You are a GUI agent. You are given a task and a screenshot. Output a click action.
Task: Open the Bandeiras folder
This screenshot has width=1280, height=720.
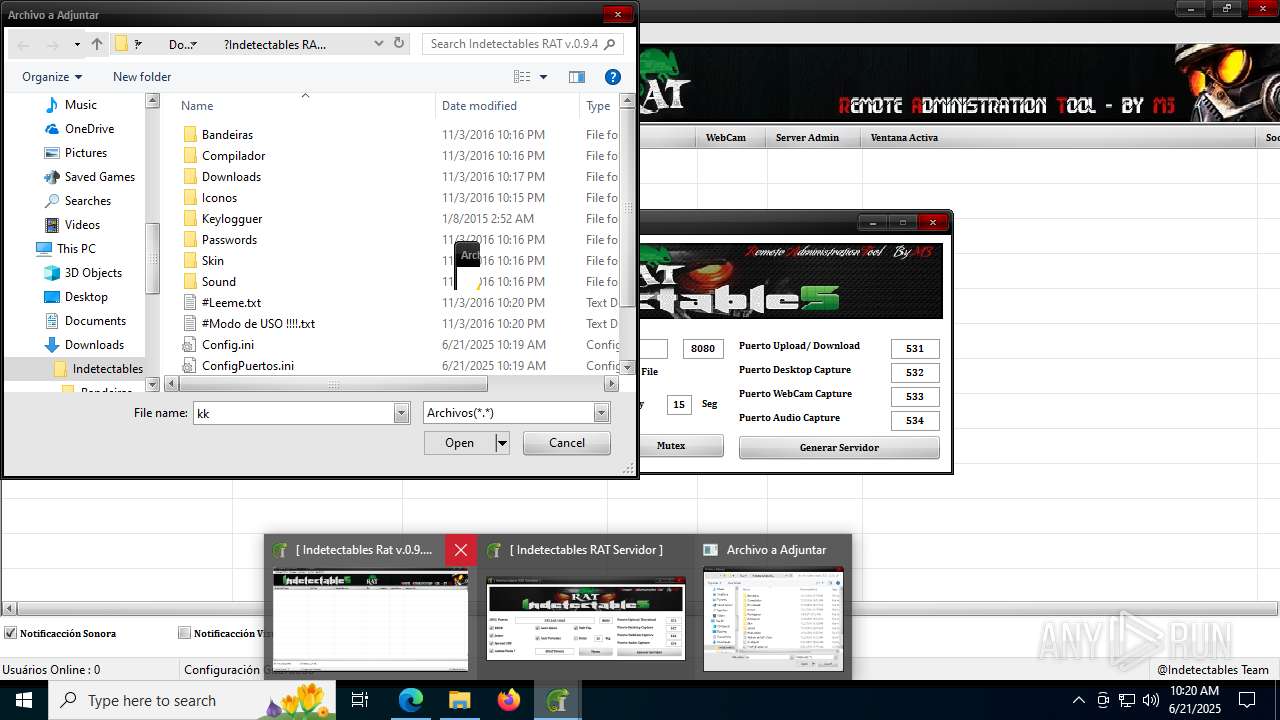(x=227, y=134)
